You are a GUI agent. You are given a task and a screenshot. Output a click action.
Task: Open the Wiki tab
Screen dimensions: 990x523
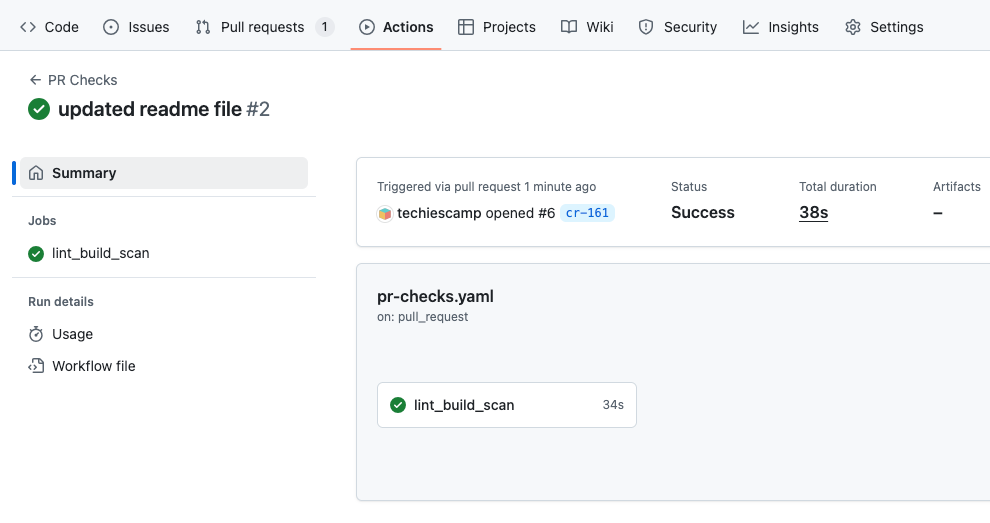tap(588, 27)
